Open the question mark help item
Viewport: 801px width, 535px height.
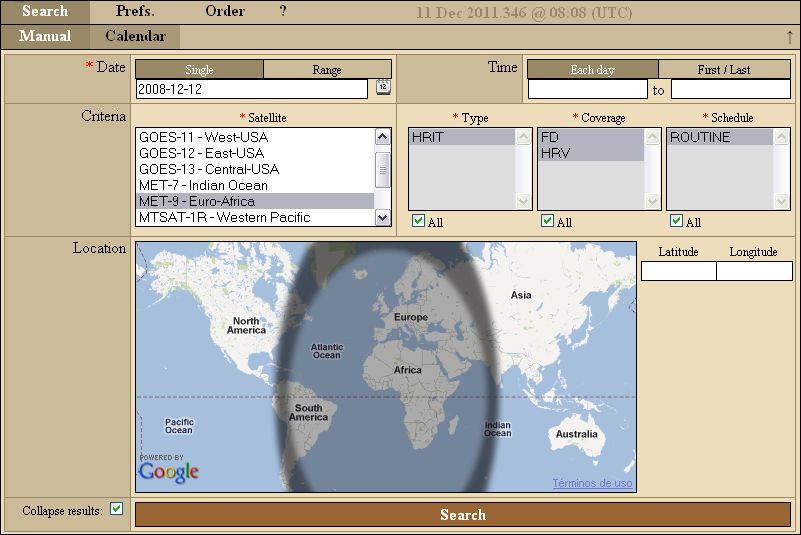pos(283,11)
